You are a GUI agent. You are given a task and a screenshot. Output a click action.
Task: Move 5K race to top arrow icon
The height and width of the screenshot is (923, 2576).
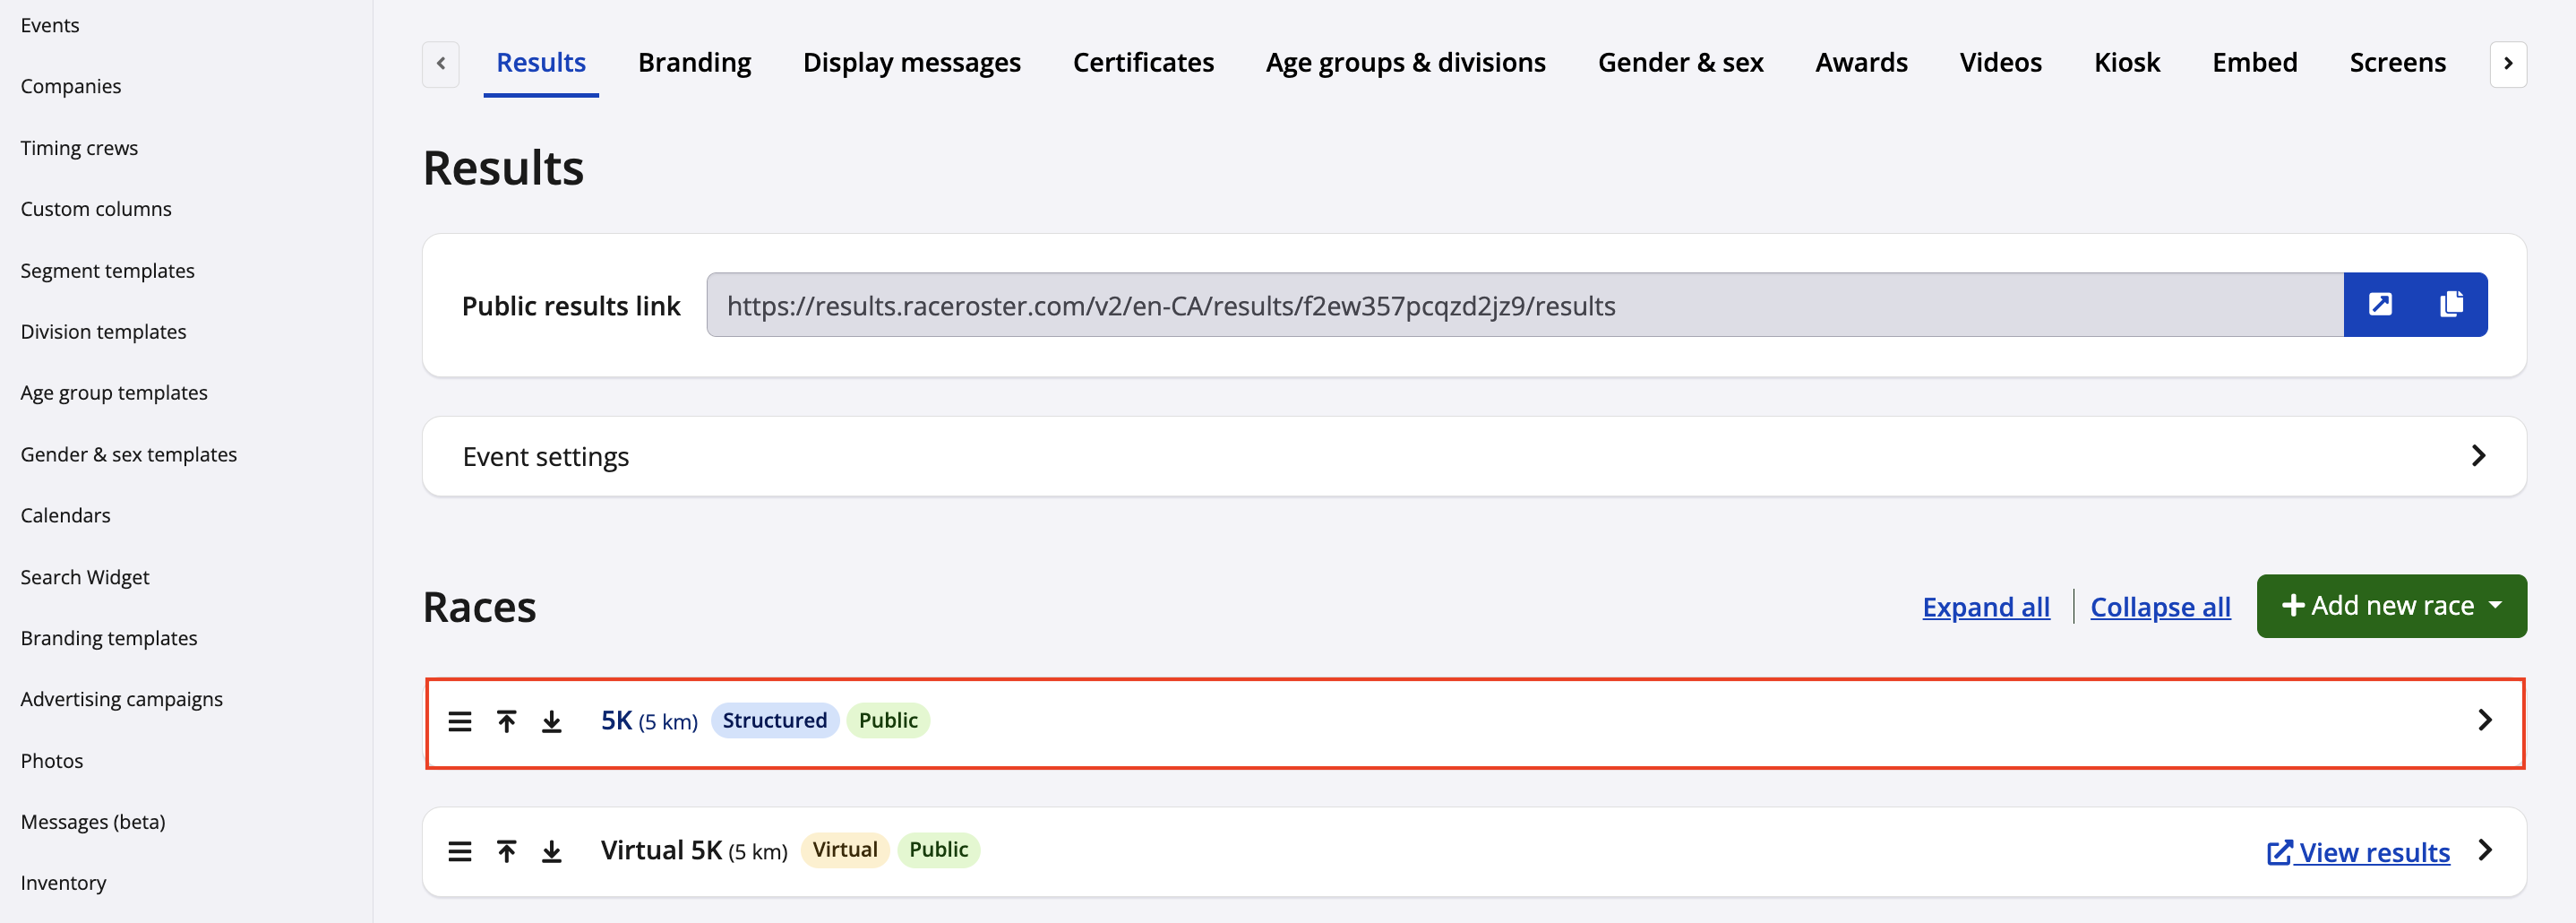[507, 721]
